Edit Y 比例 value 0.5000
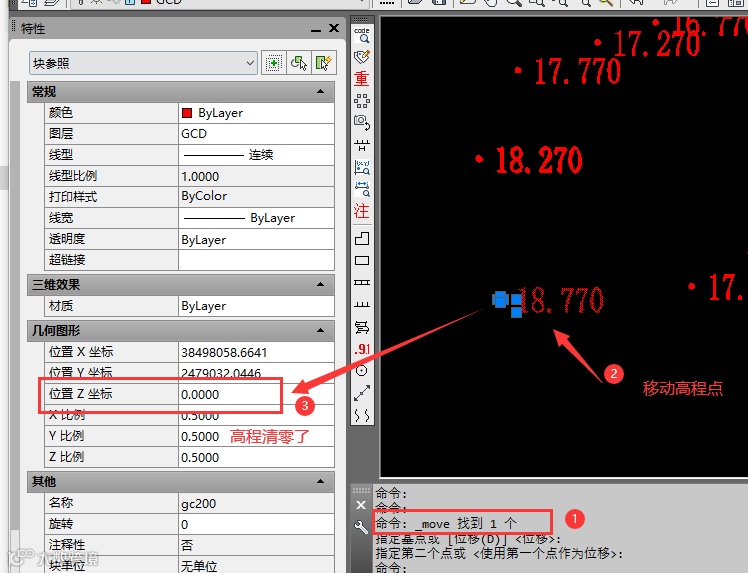 point(256,436)
